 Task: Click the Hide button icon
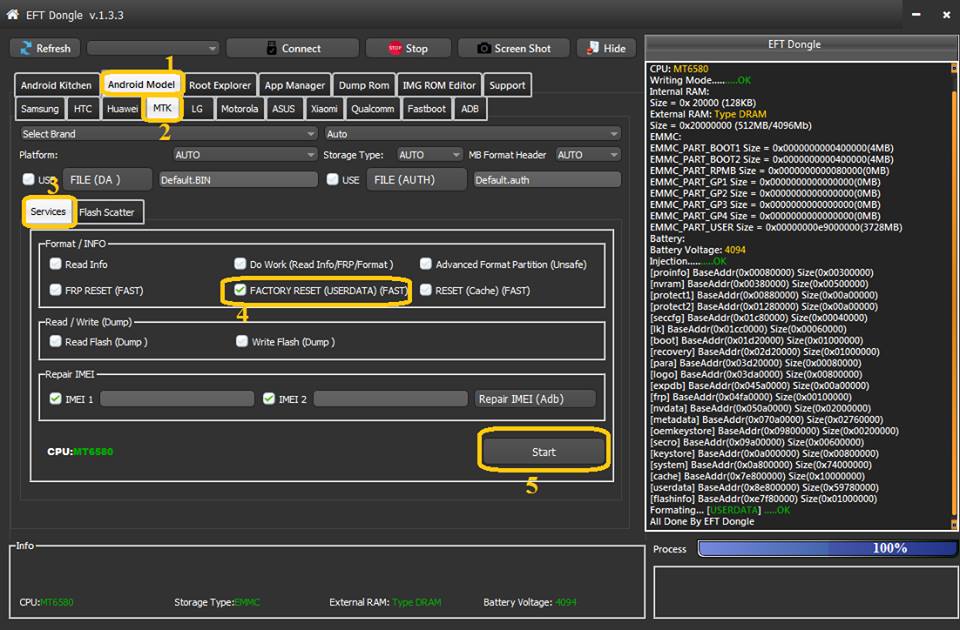593,48
